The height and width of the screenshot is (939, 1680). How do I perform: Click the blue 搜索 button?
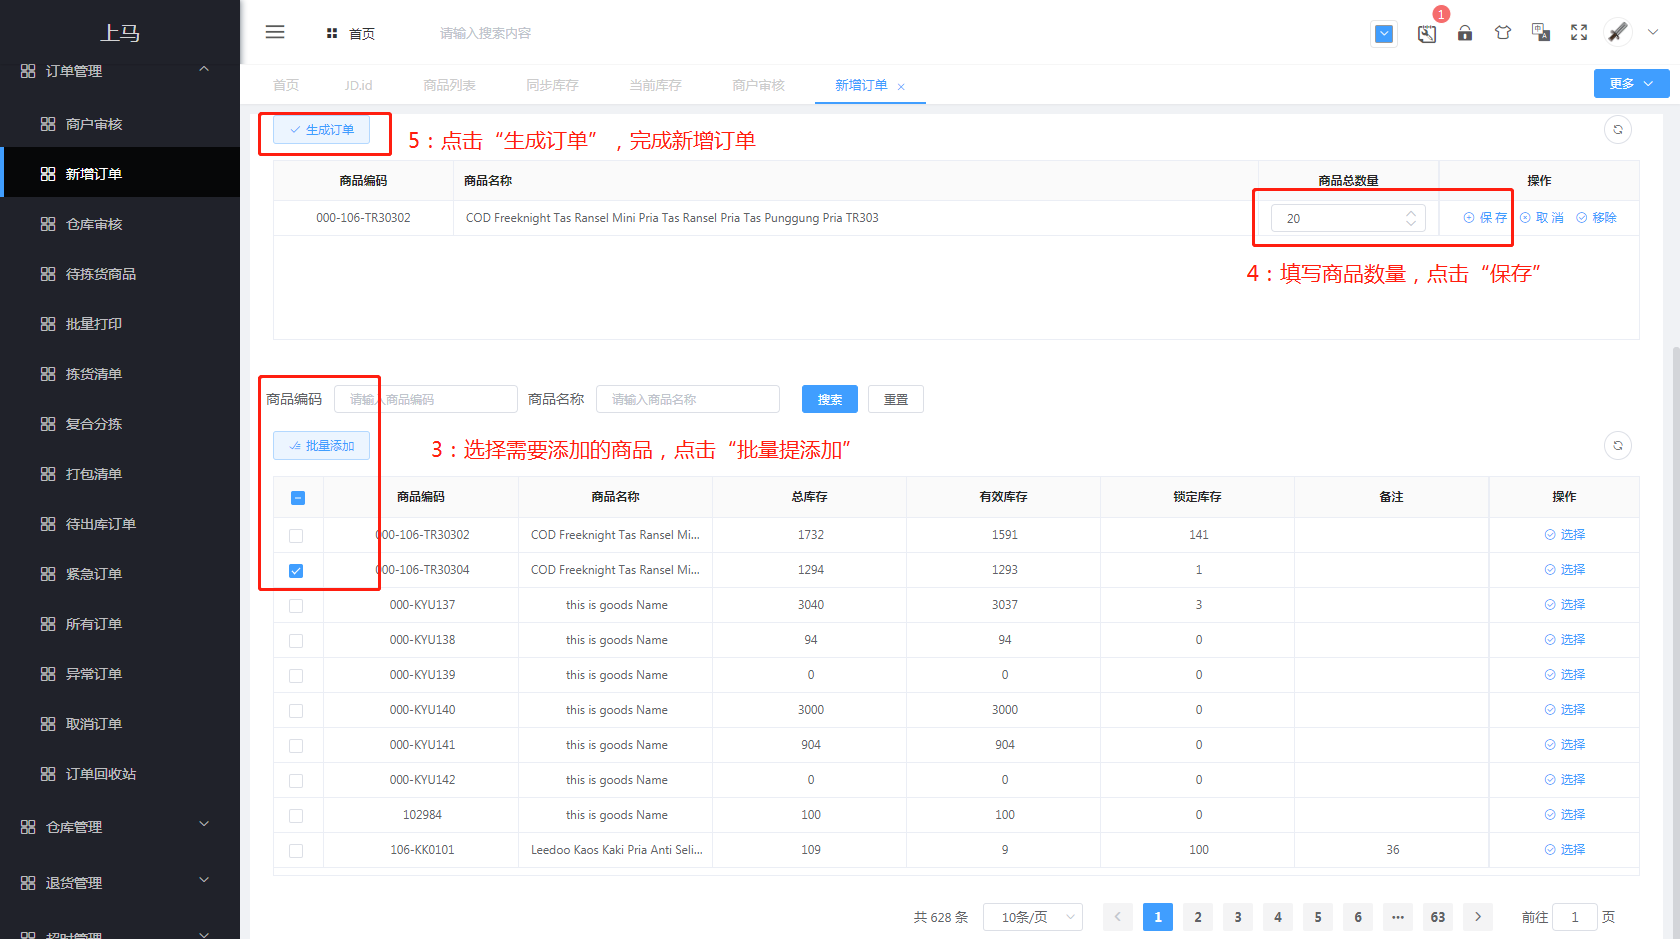pyautogui.click(x=830, y=399)
